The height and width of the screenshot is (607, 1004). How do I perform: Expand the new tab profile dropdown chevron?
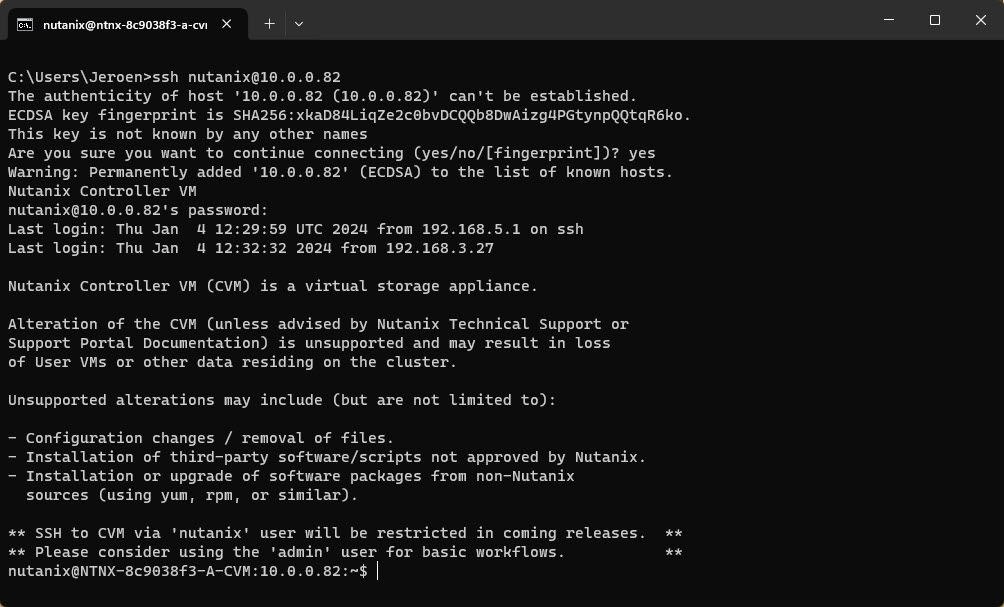[298, 24]
